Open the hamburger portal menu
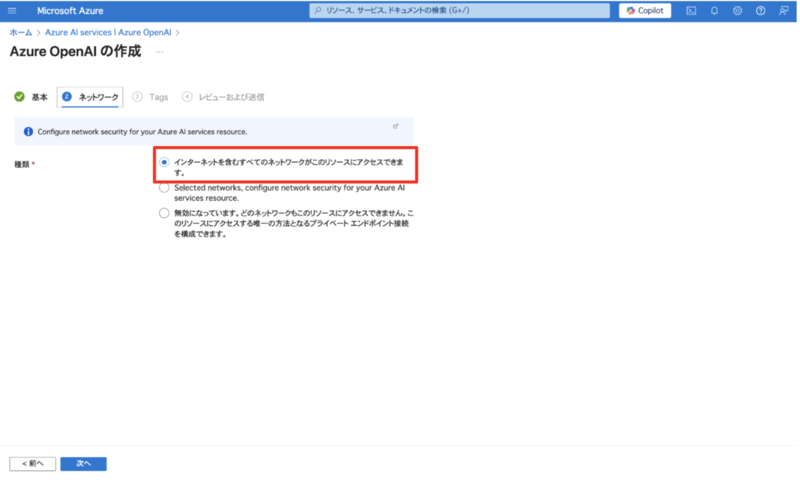This screenshot has height=485, width=800. (x=12, y=11)
